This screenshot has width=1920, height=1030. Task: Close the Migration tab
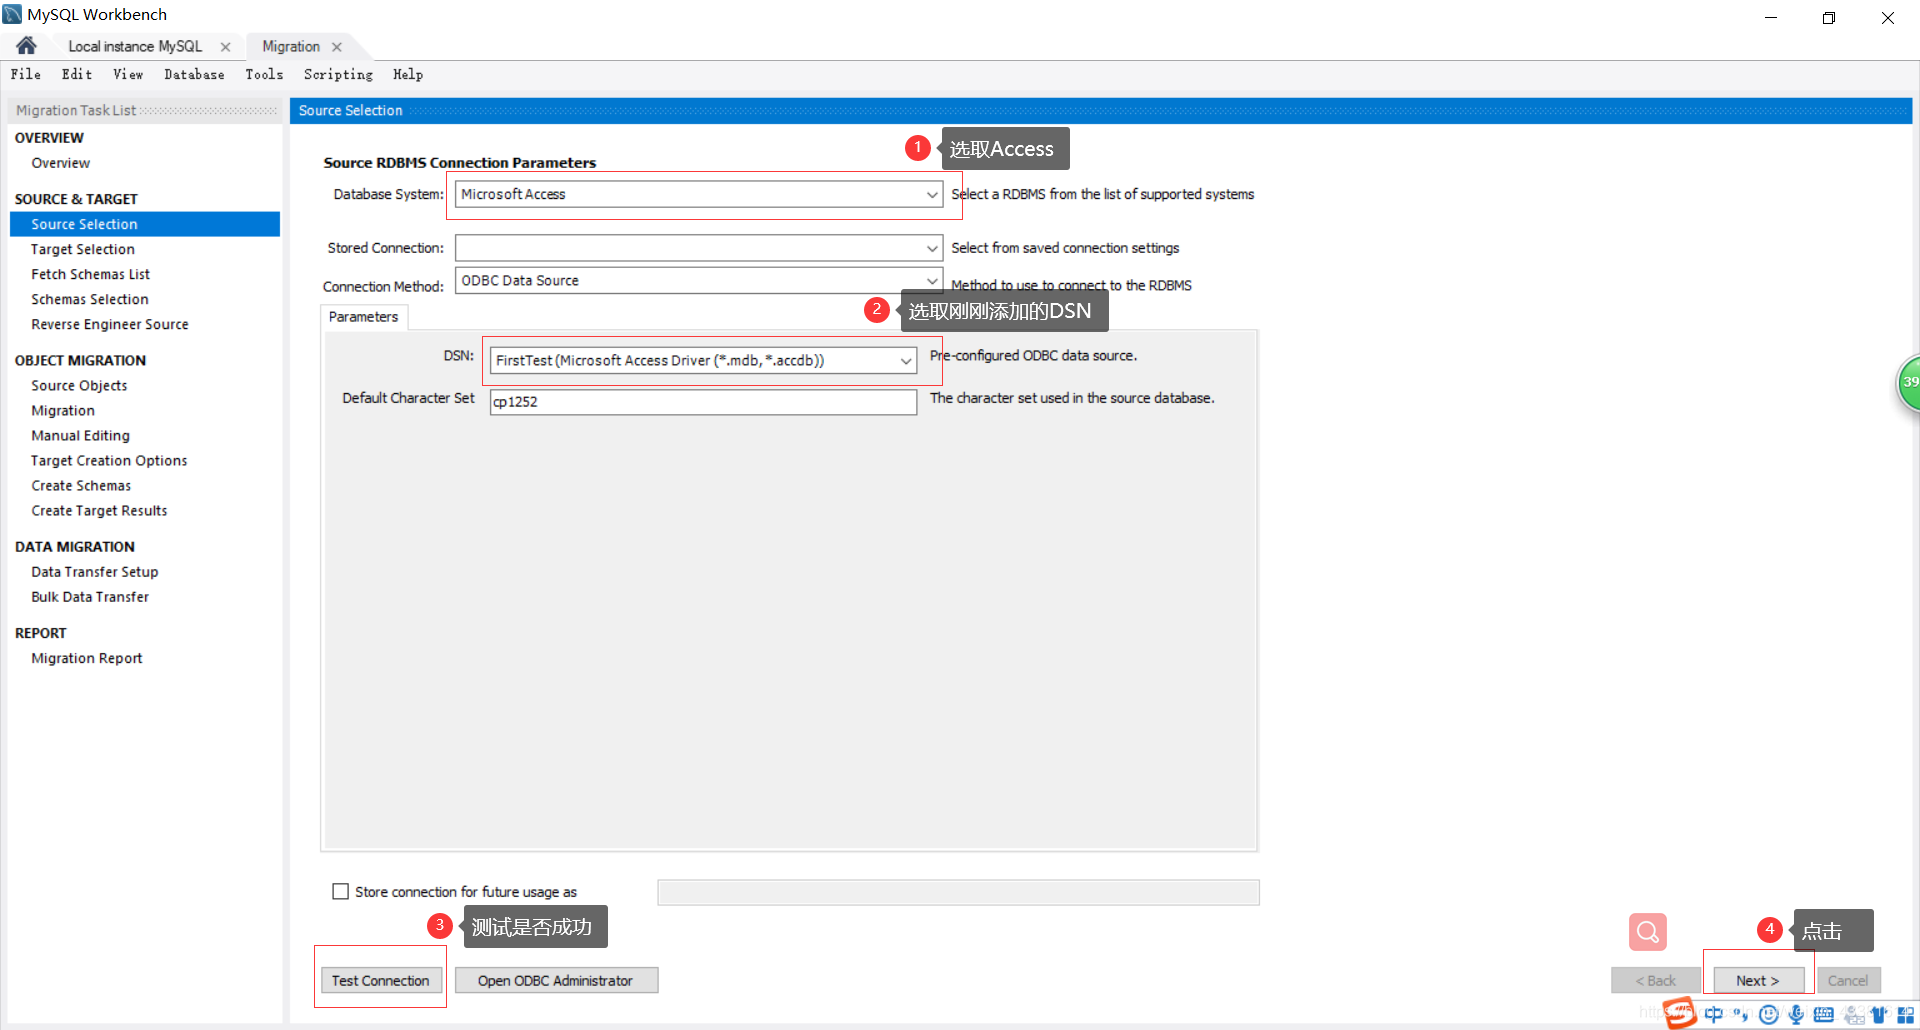[x=337, y=47]
